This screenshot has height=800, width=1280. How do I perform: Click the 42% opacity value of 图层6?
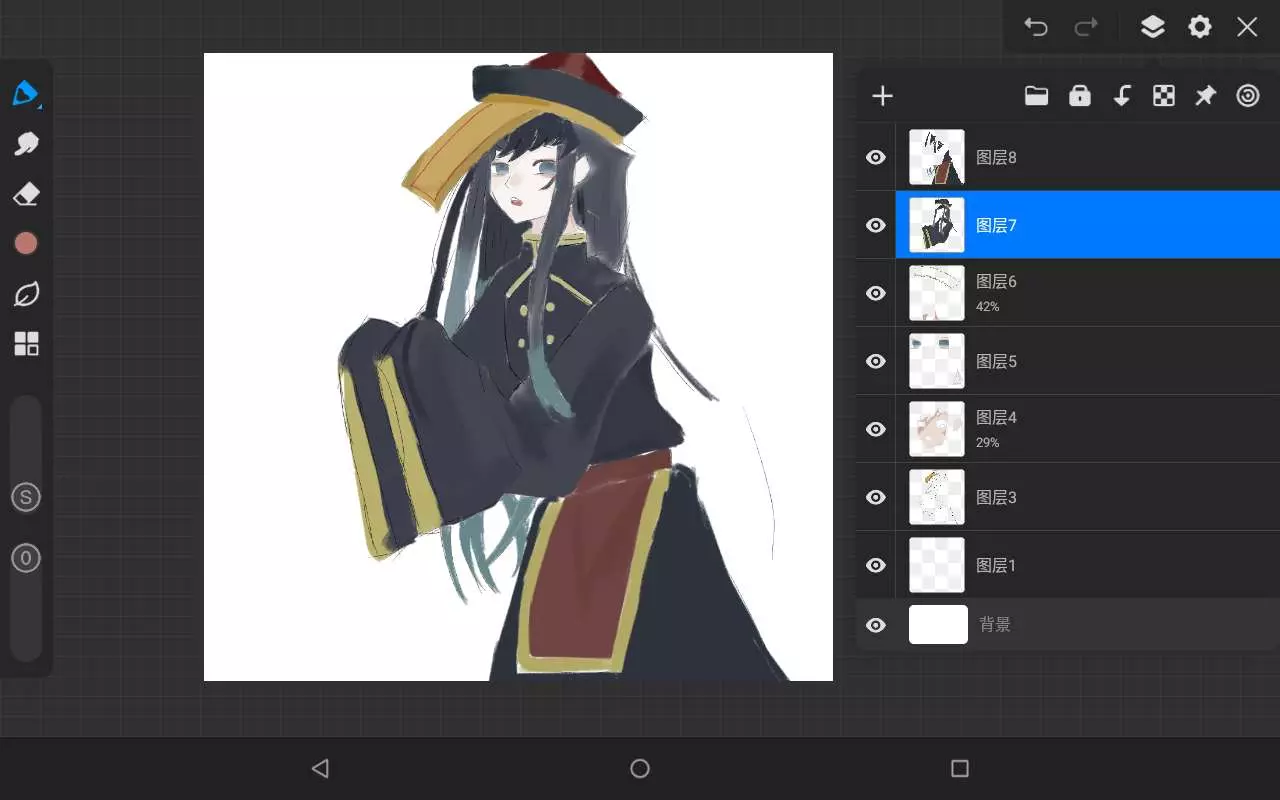pos(988,307)
